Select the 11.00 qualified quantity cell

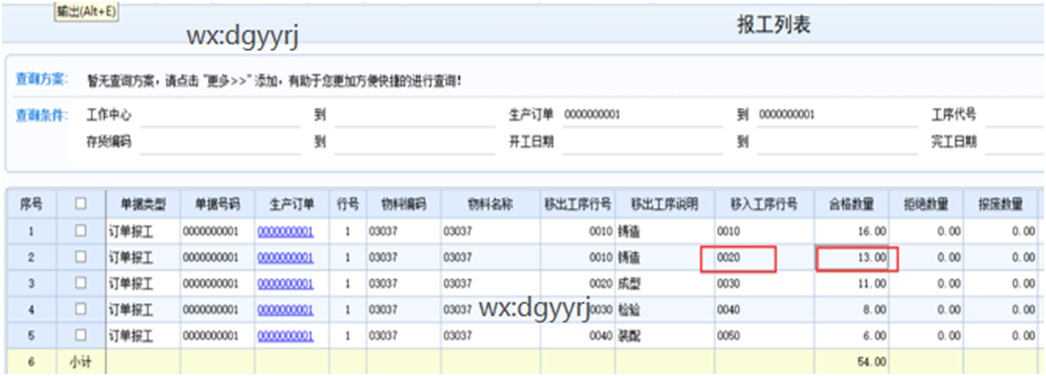tap(852, 283)
